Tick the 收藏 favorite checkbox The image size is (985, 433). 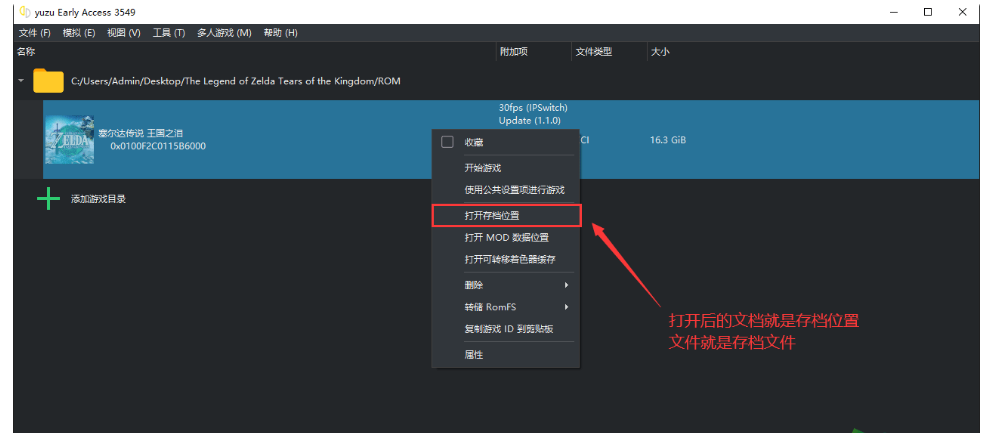(x=447, y=142)
